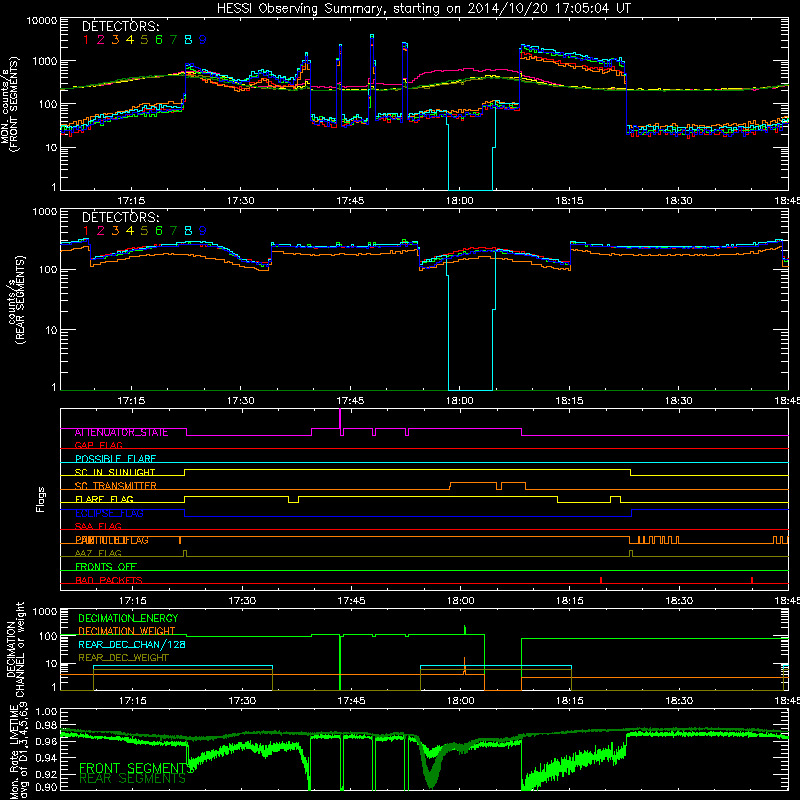Click the 17:30 time tick under decimation plot
The width and height of the screenshot is (800, 800).
click(242, 701)
